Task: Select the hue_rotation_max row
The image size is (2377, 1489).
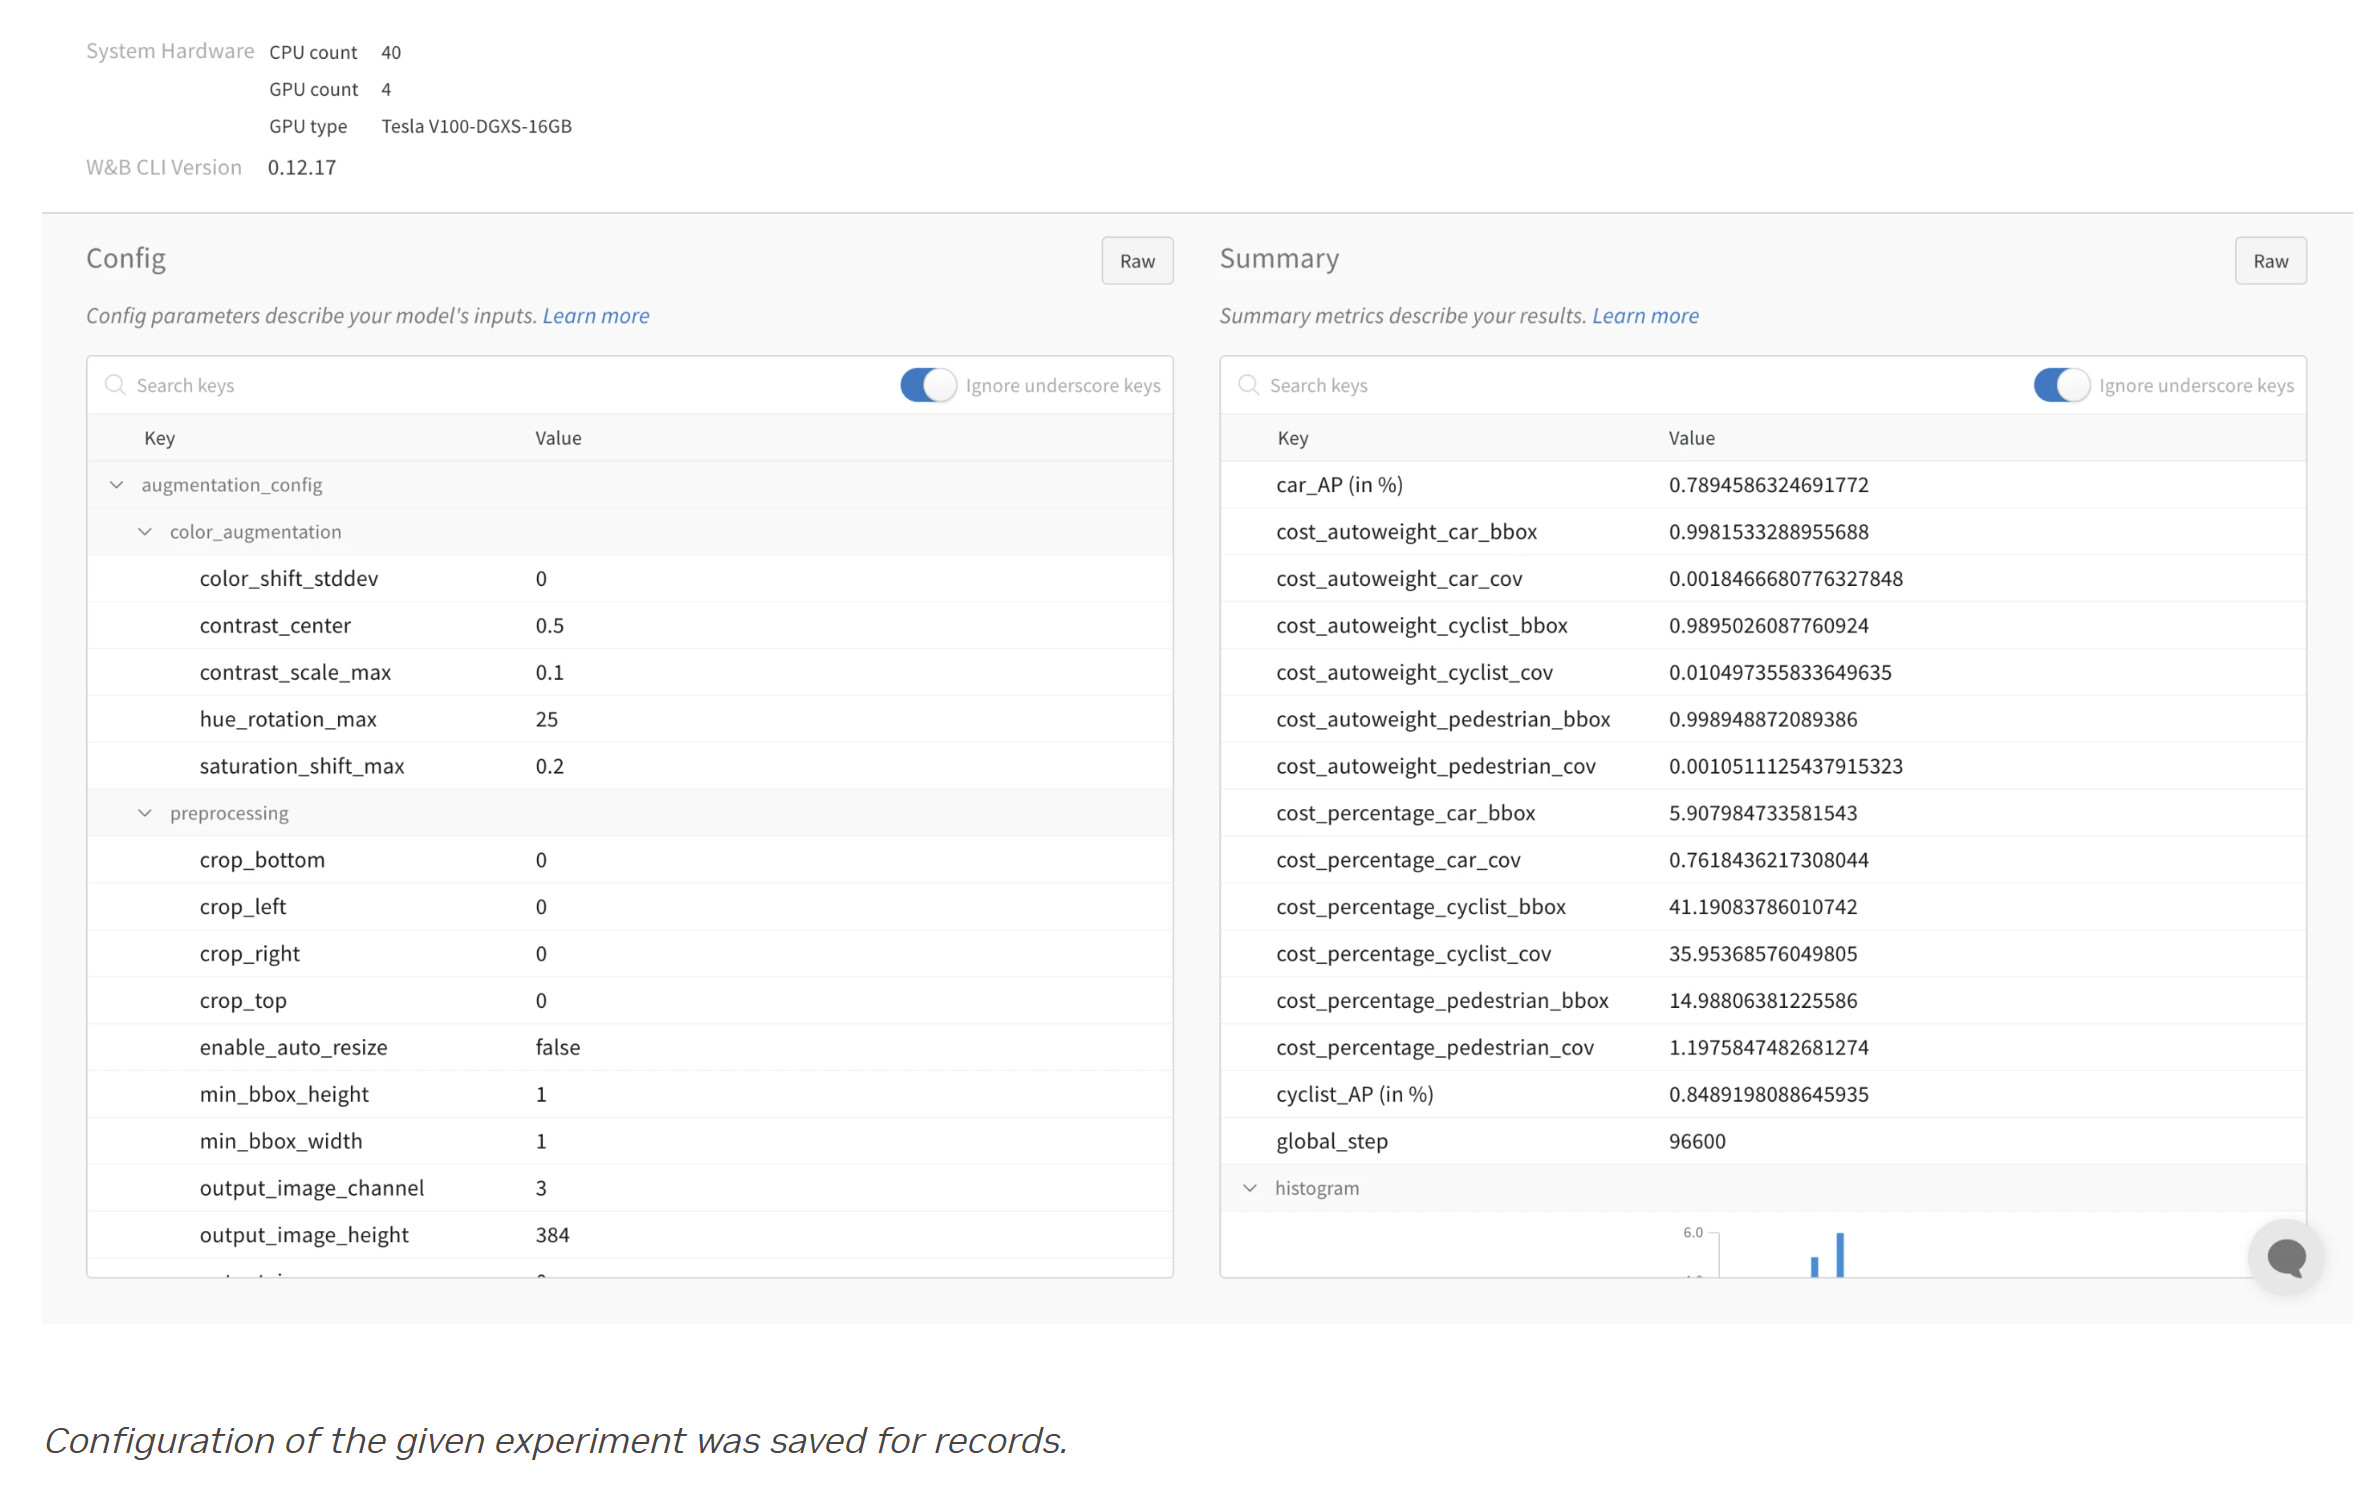Action: 288,719
